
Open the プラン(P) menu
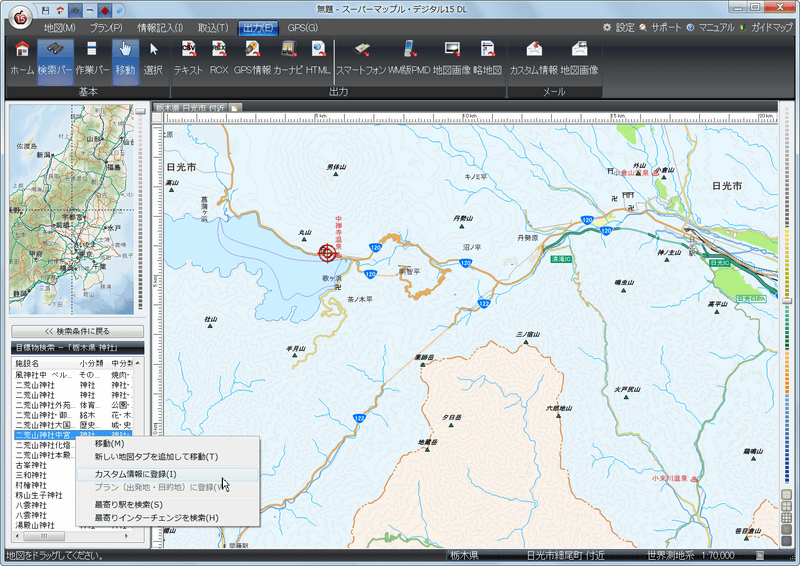(106, 28)
